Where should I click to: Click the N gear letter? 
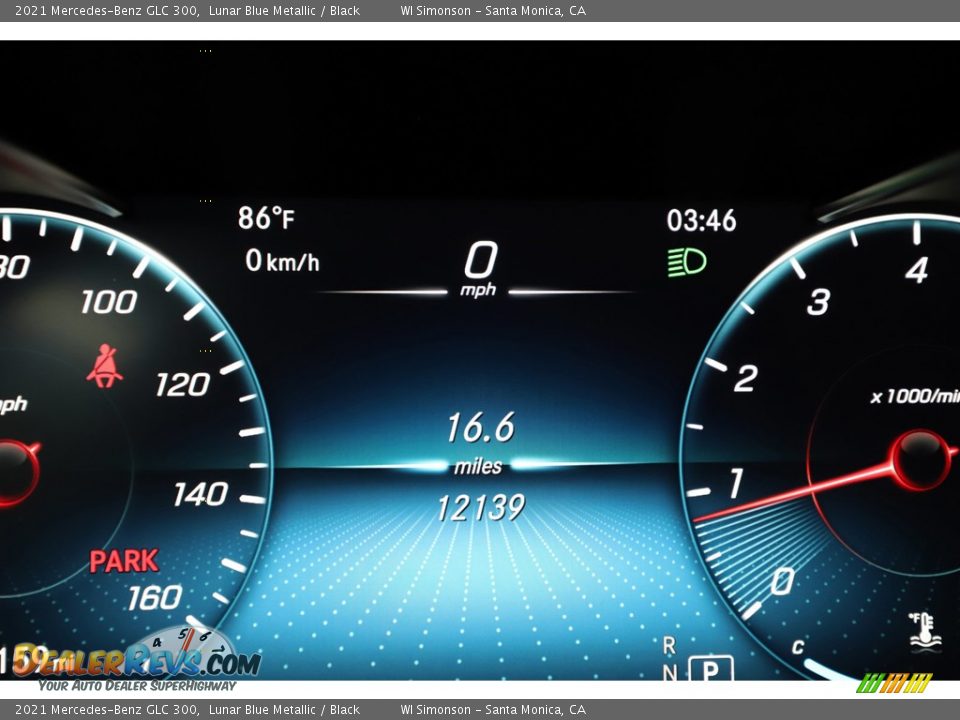pyautogui.click(x=670, y=673)
